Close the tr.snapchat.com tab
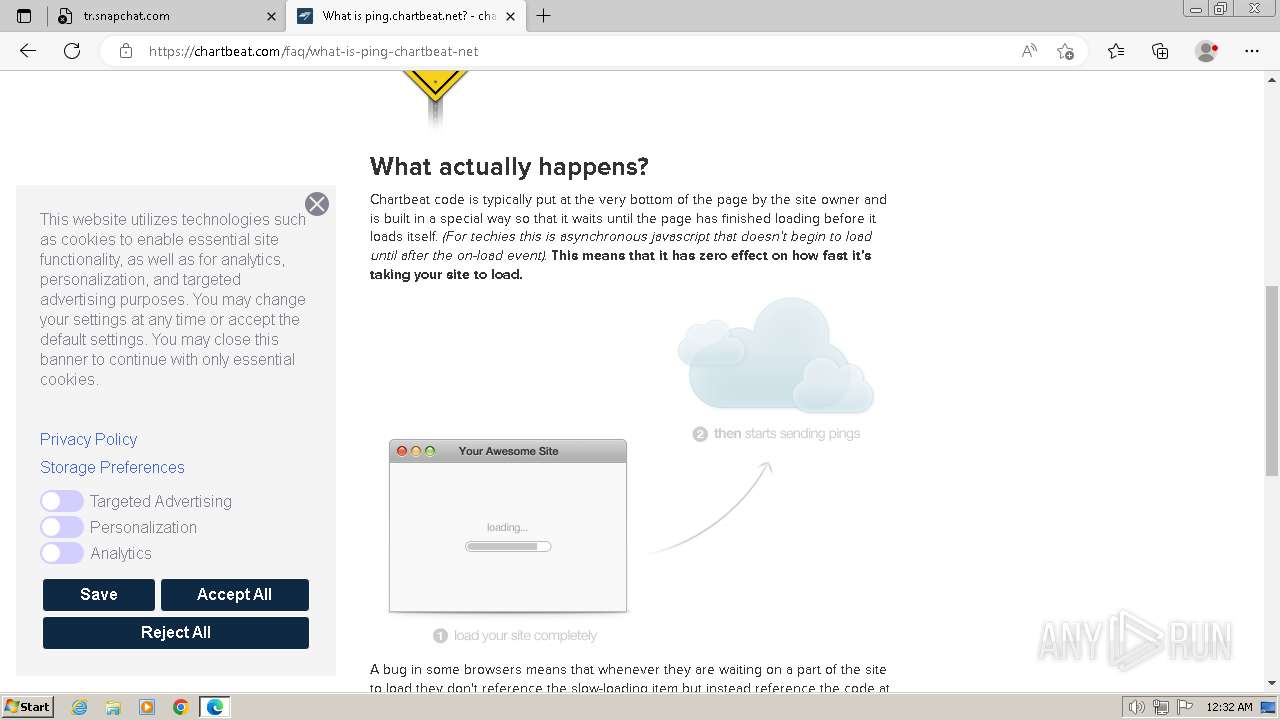This screenshot has height=720, width=1280. tap(272, 16)
